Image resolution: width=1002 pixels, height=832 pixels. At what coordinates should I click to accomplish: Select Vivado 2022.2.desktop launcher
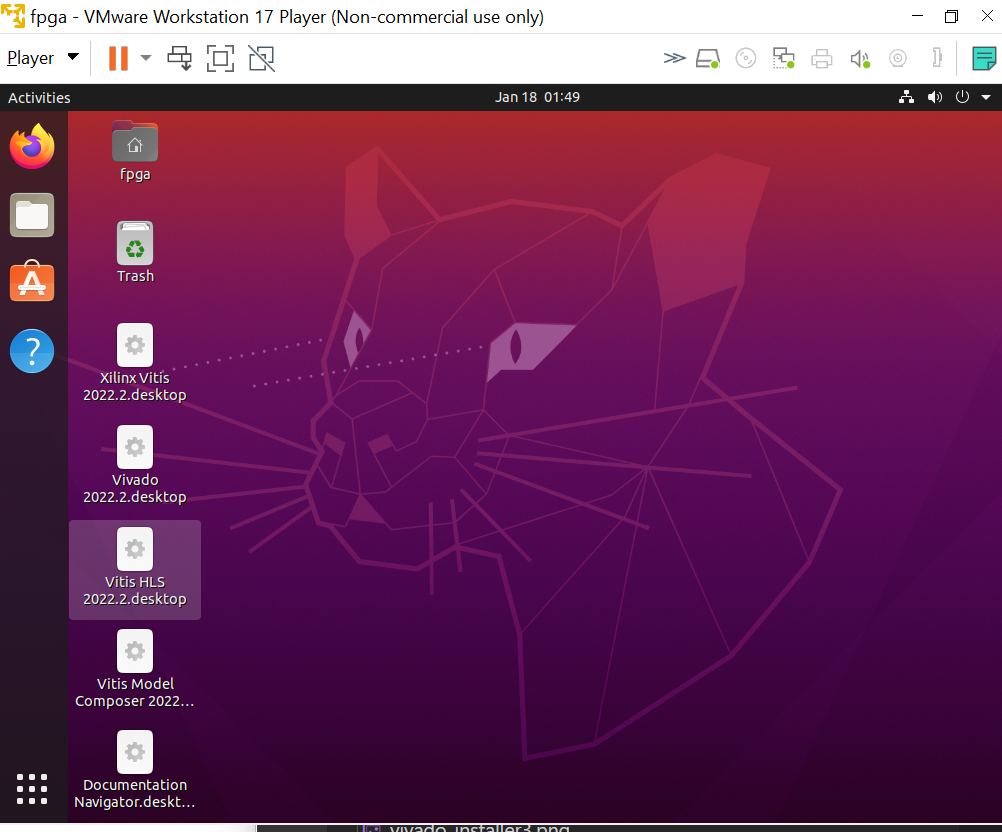[135, 465]
